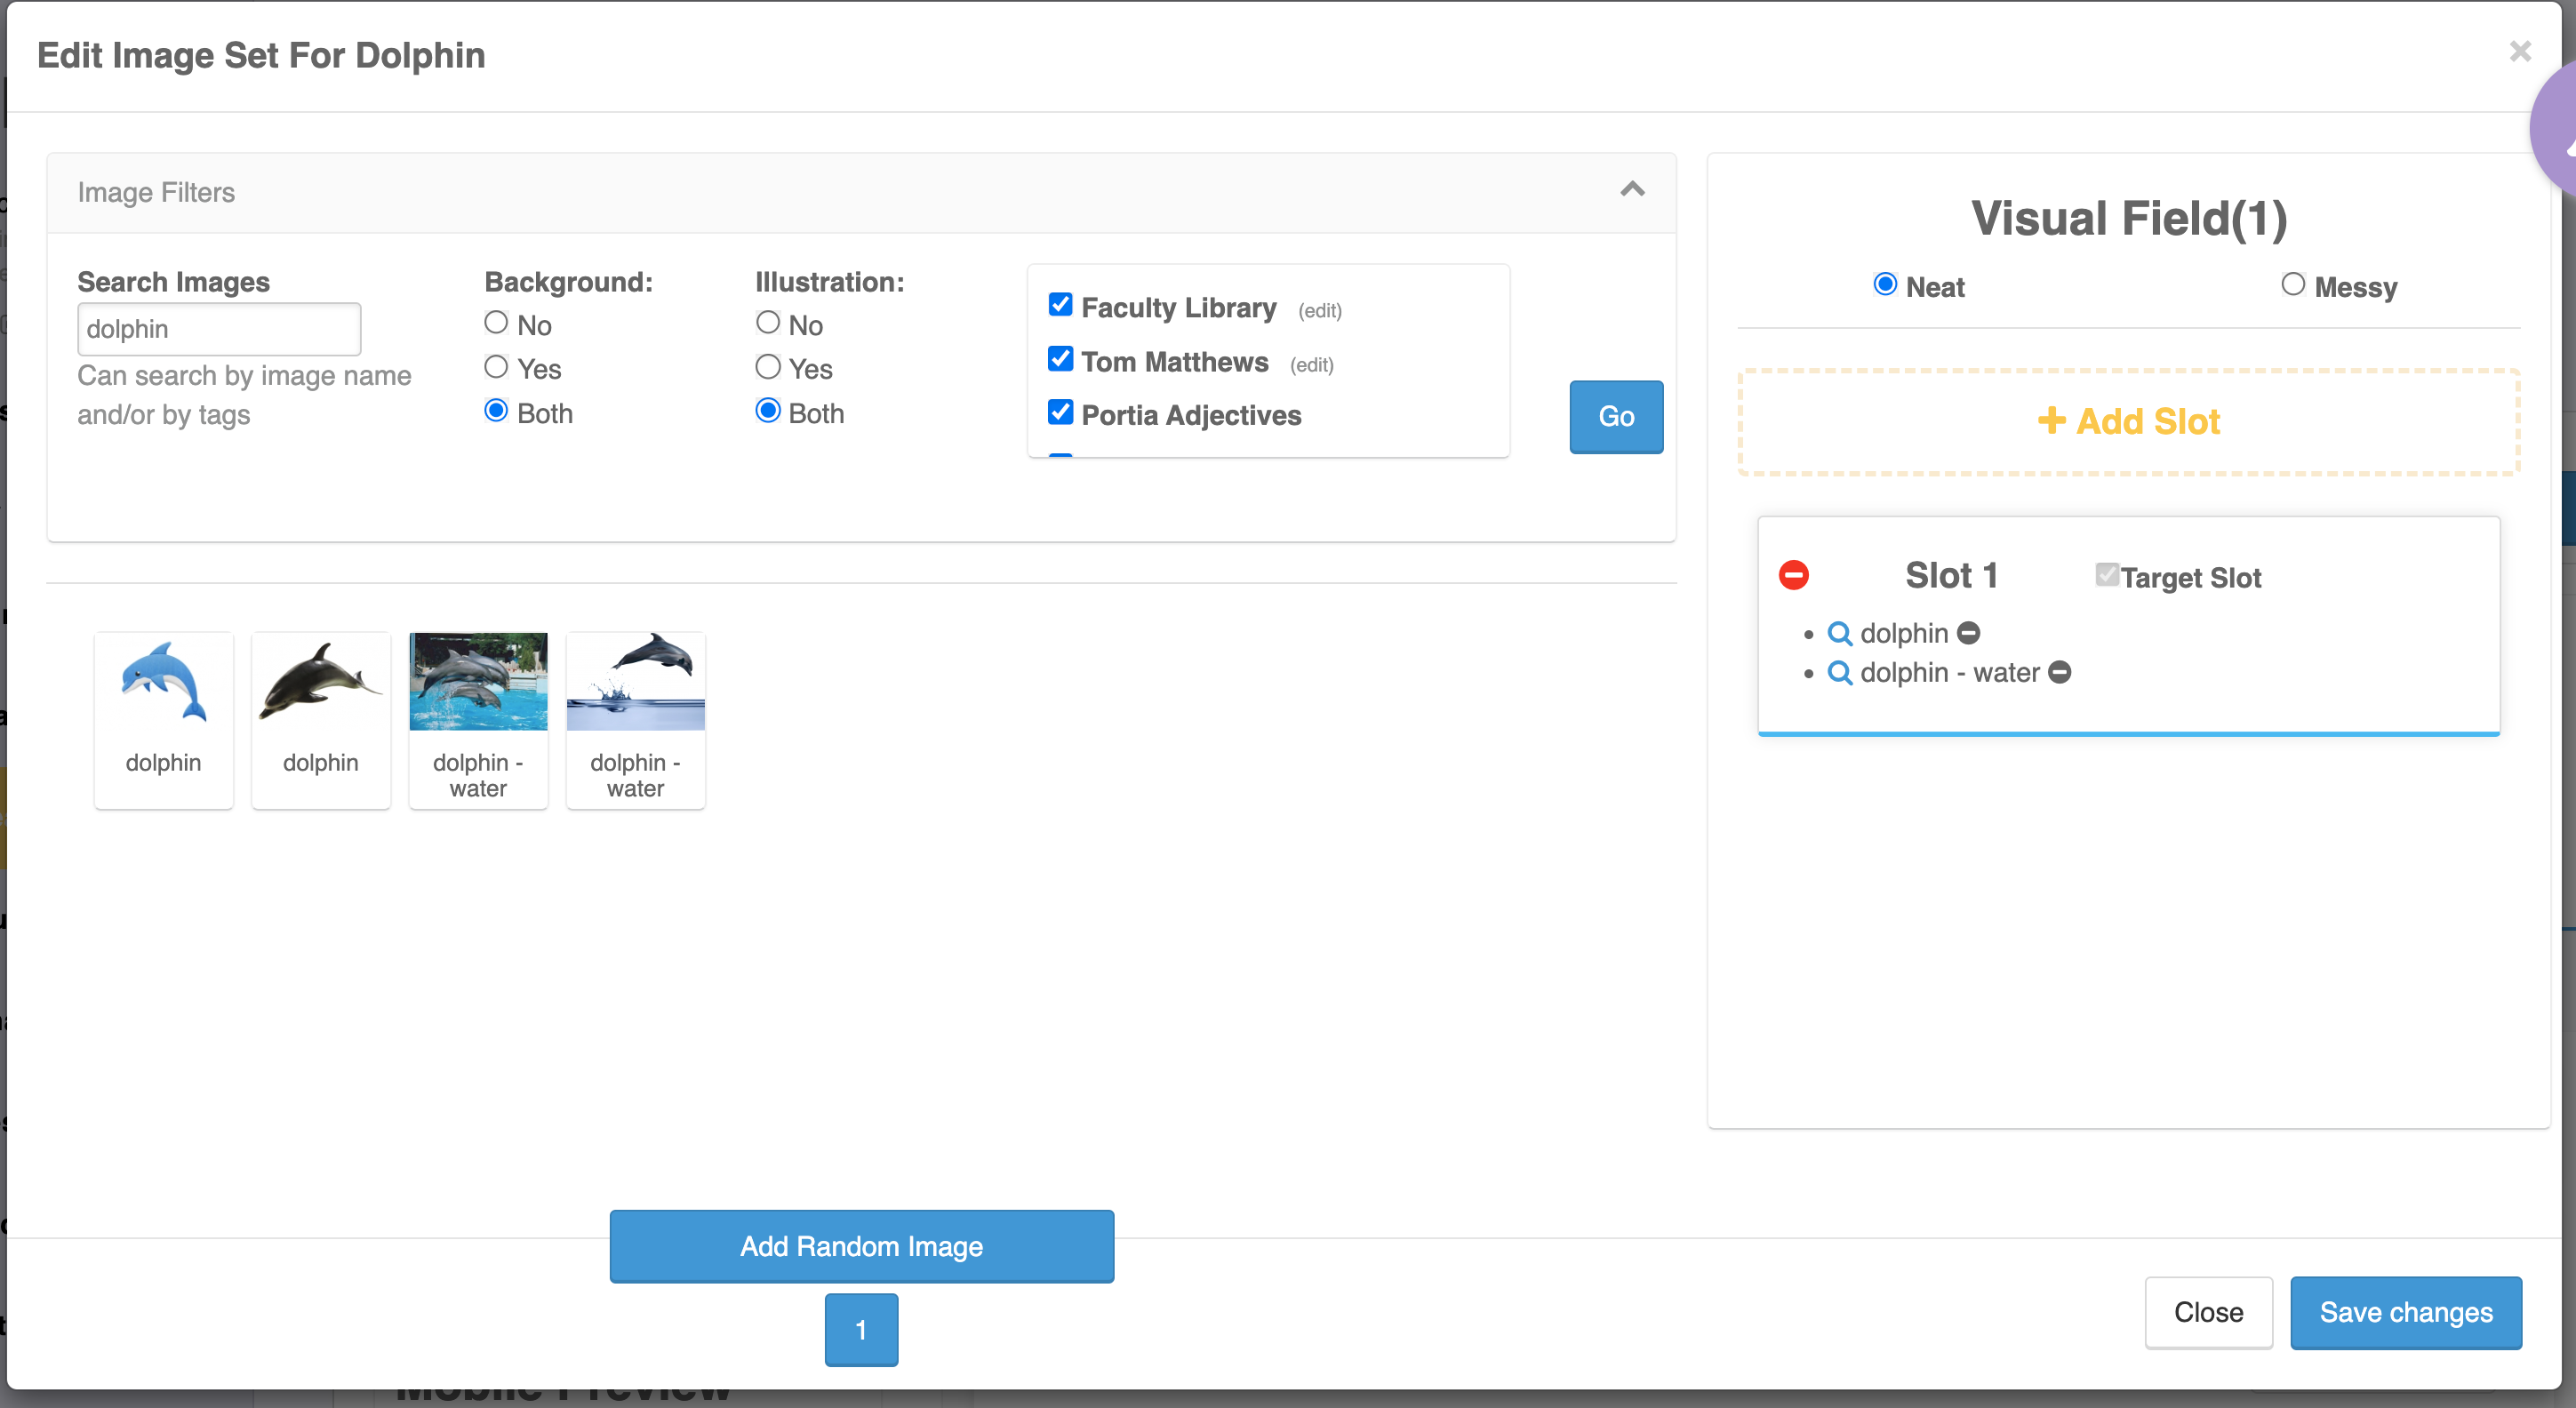This screenshot has width=2576, height=1408.
Task: Click the magnifier icon next to dolphin
Action: (x=1839, y=633)
